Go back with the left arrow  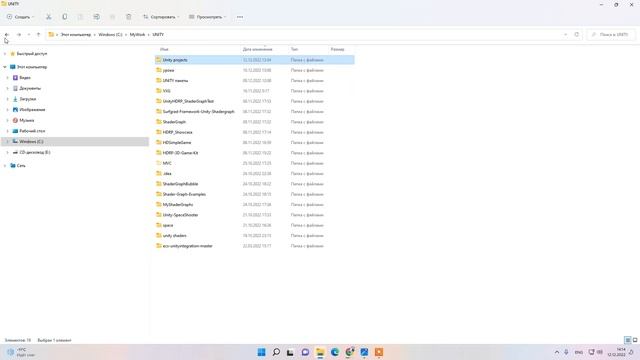7,35
